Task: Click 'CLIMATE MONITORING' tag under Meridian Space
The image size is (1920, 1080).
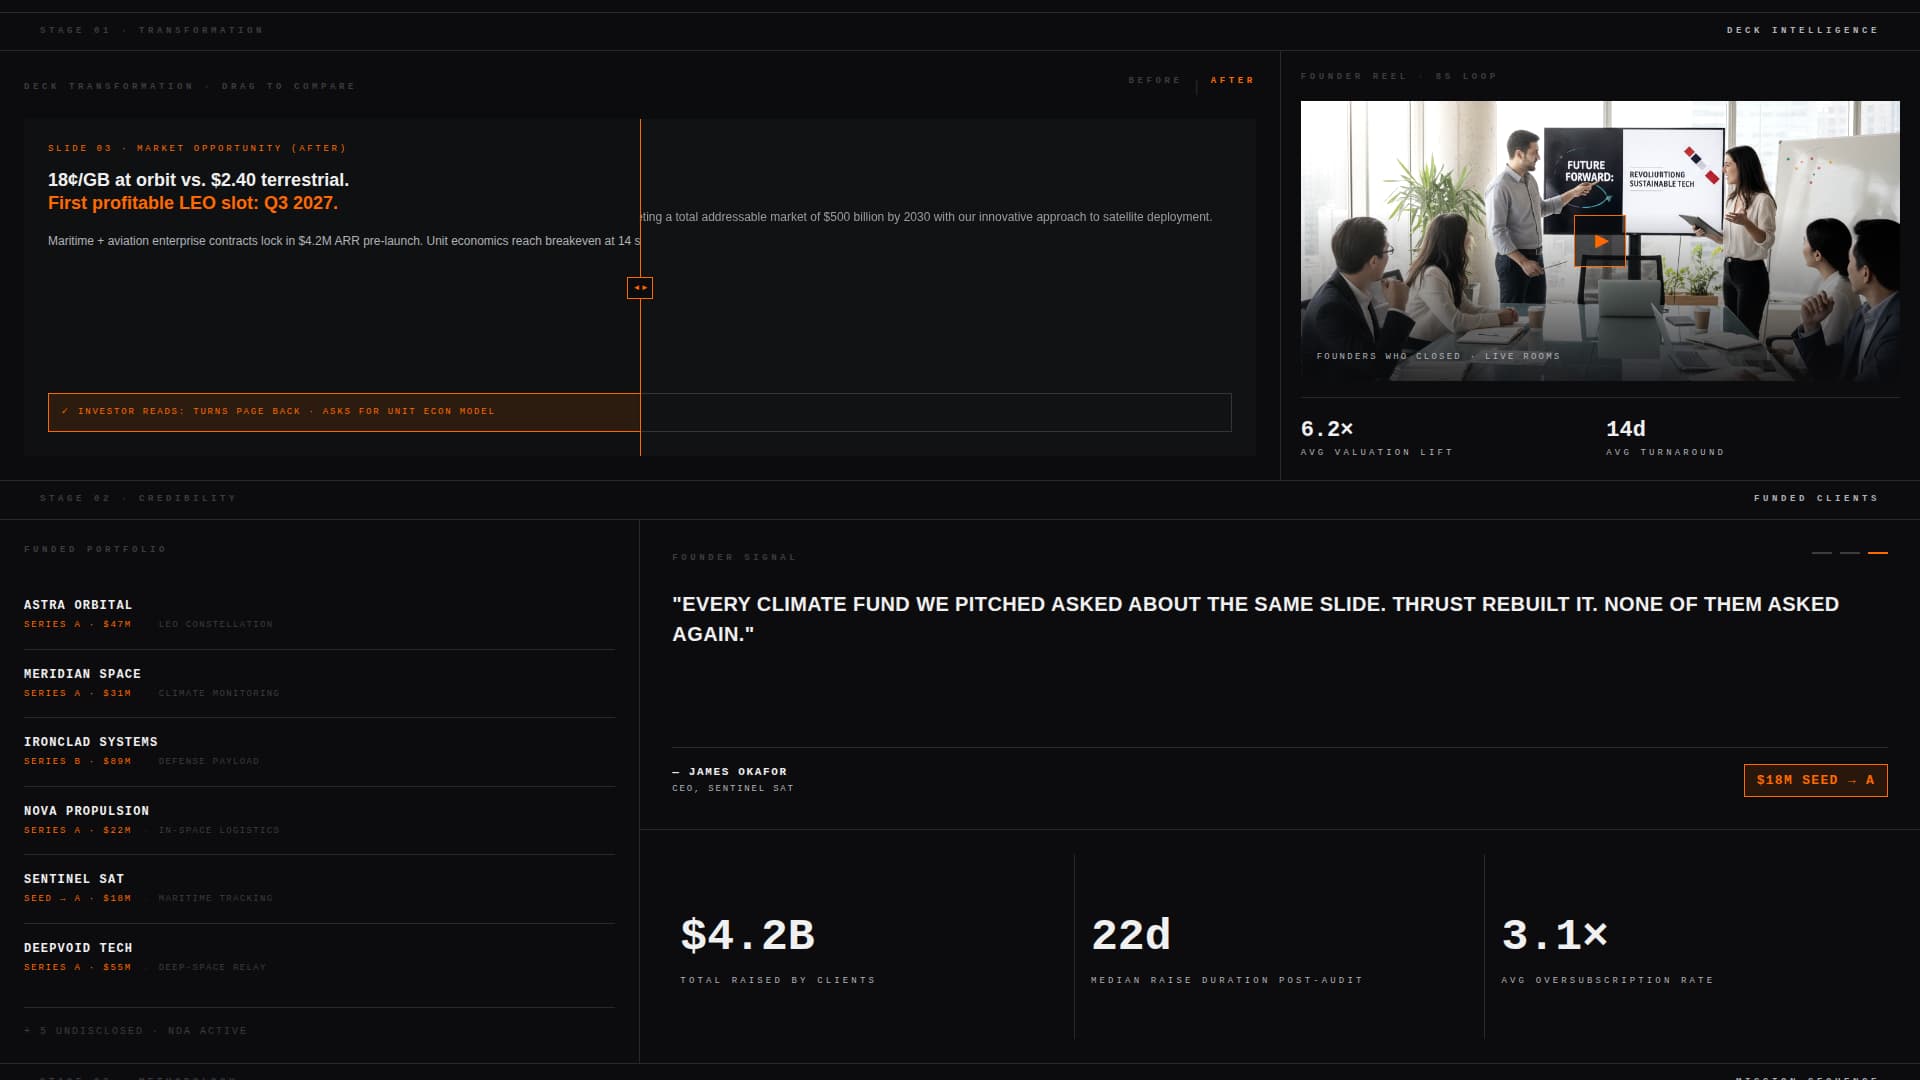Action: click(219, 693)
